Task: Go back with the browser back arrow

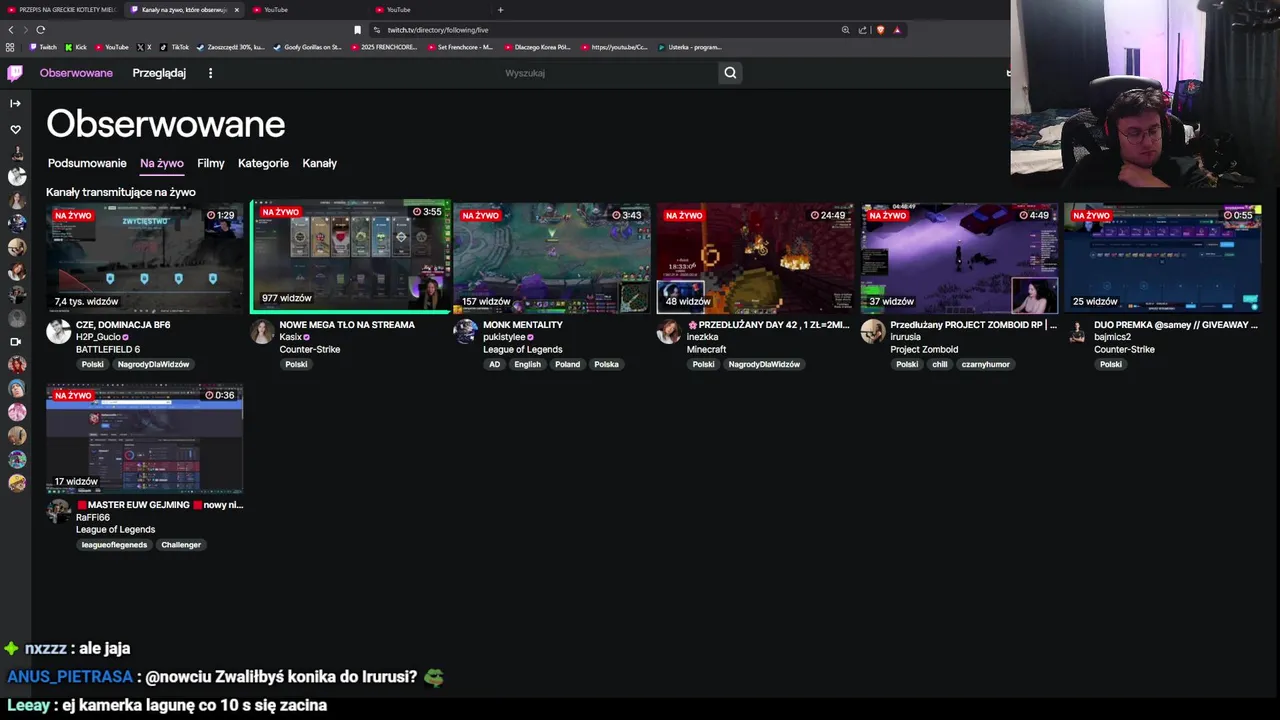Action: 11,30
